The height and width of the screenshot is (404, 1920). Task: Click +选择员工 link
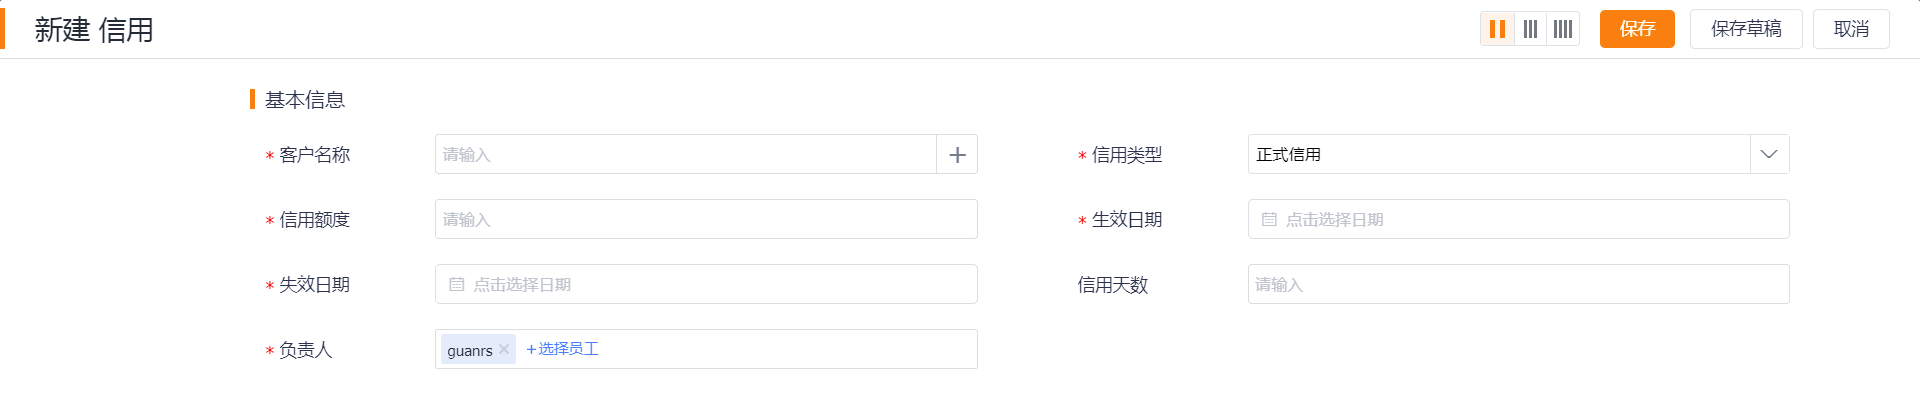562,349
